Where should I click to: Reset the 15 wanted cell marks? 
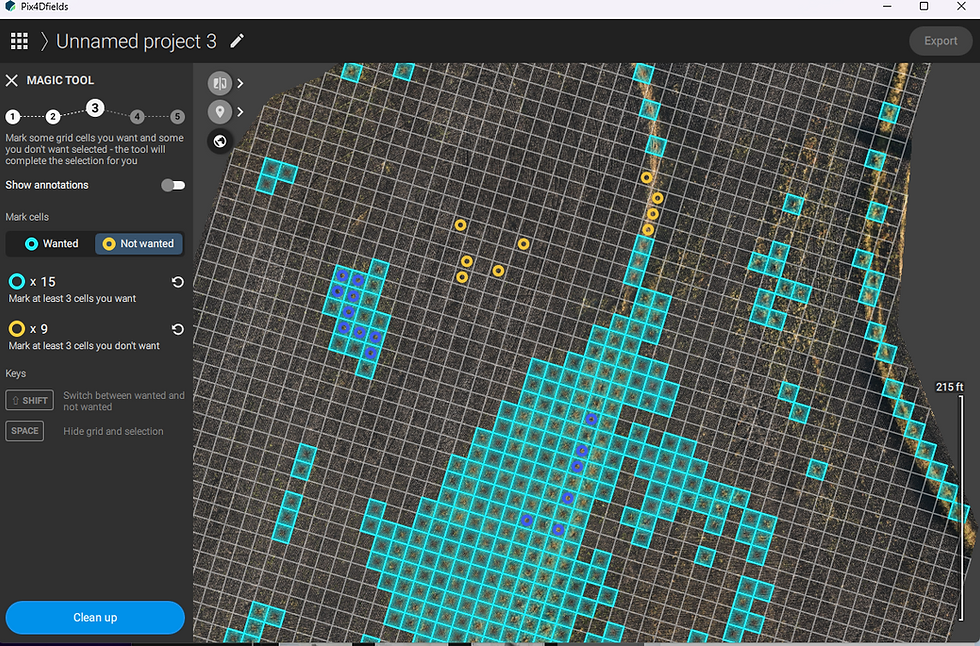(178, 282)
